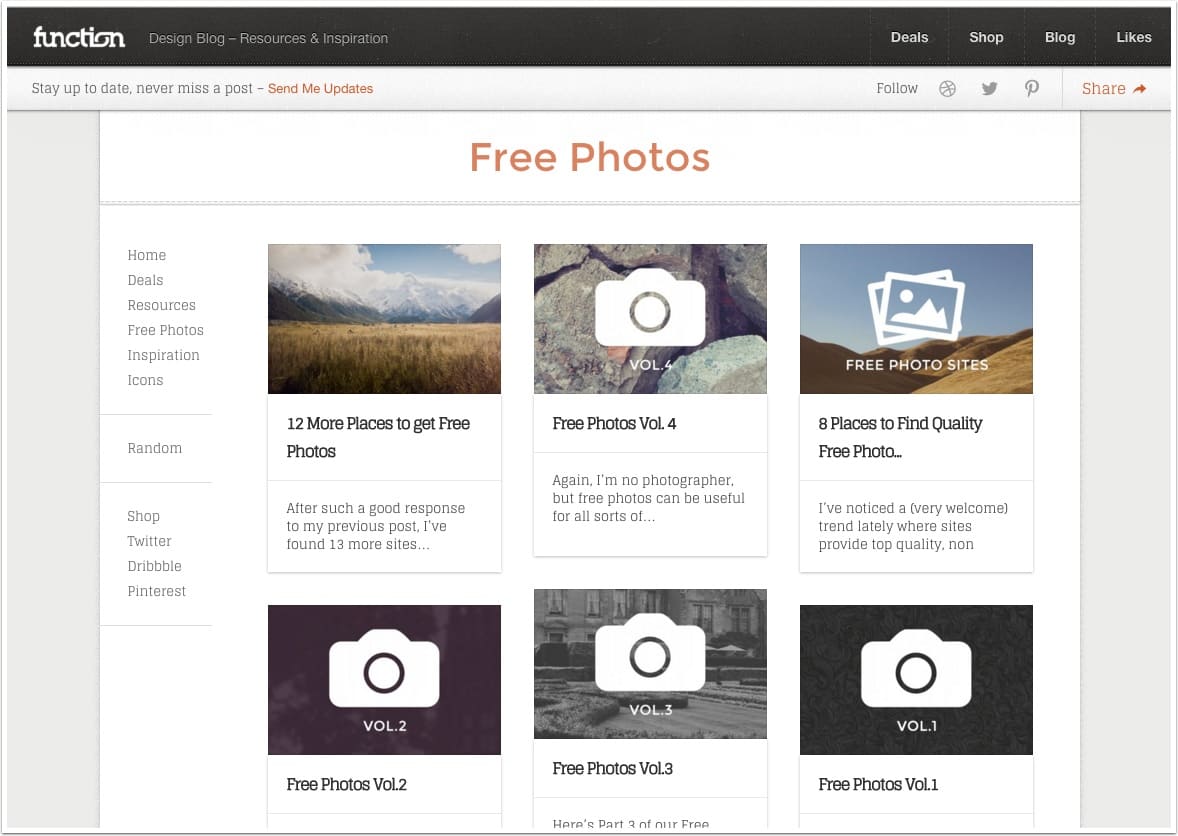The height and width of the screenshot is (836, 1178).
Task: Select Inspiration in the sidebar
Action: pyautogui.click(x=163, y=356)
